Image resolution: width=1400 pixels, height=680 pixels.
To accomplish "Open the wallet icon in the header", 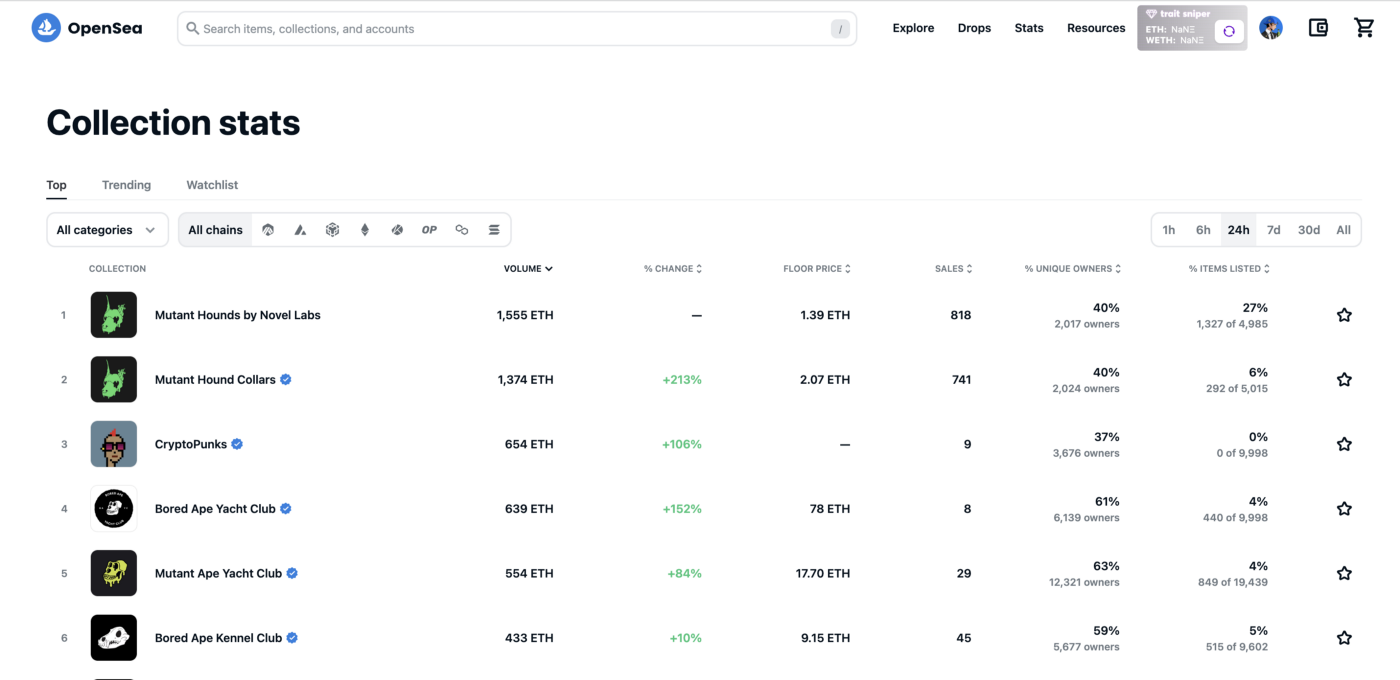I will point(1318,28).
